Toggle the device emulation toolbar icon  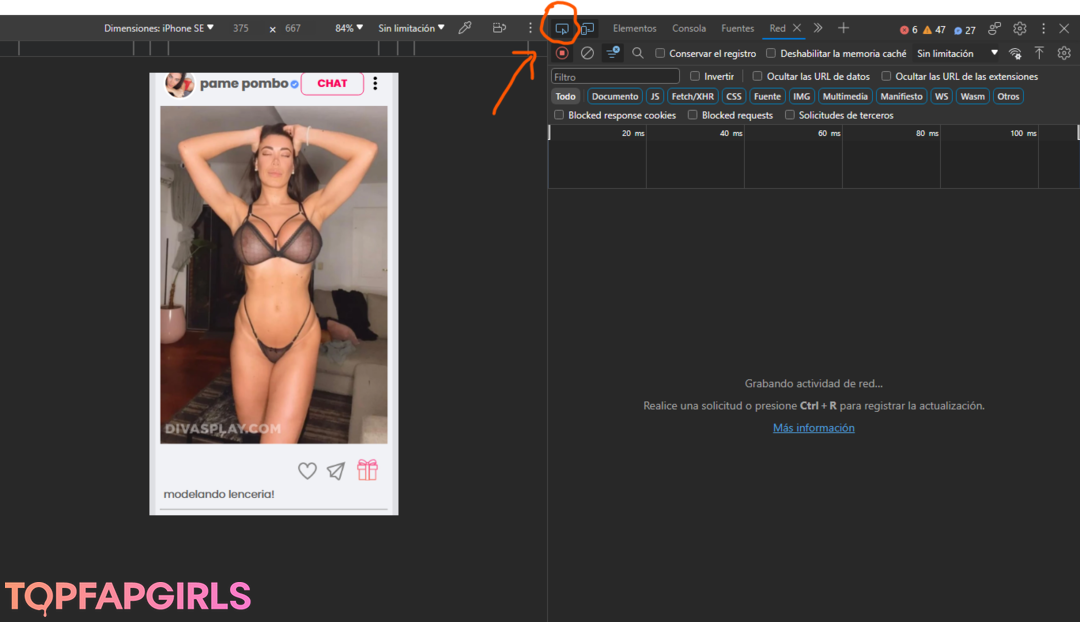[x=587, y=29]
